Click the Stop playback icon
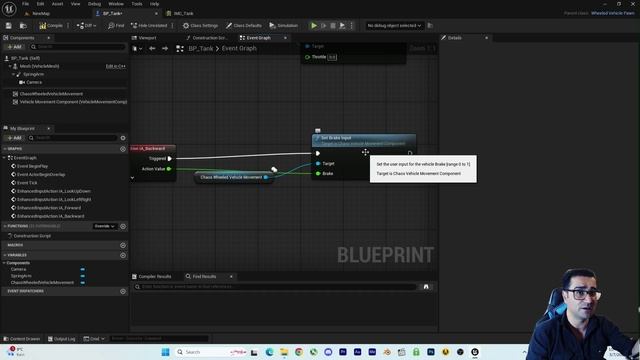Screen dimensions: 640x360 [333, 25]
